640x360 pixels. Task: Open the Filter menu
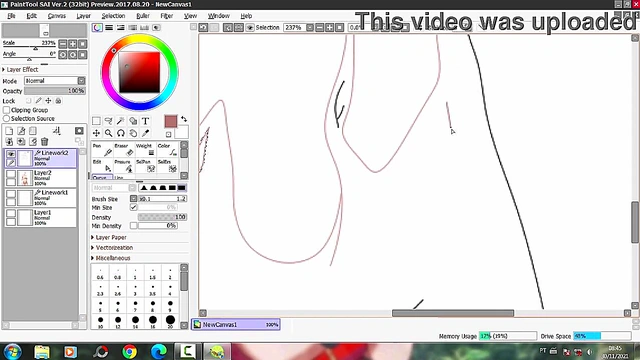167,16
